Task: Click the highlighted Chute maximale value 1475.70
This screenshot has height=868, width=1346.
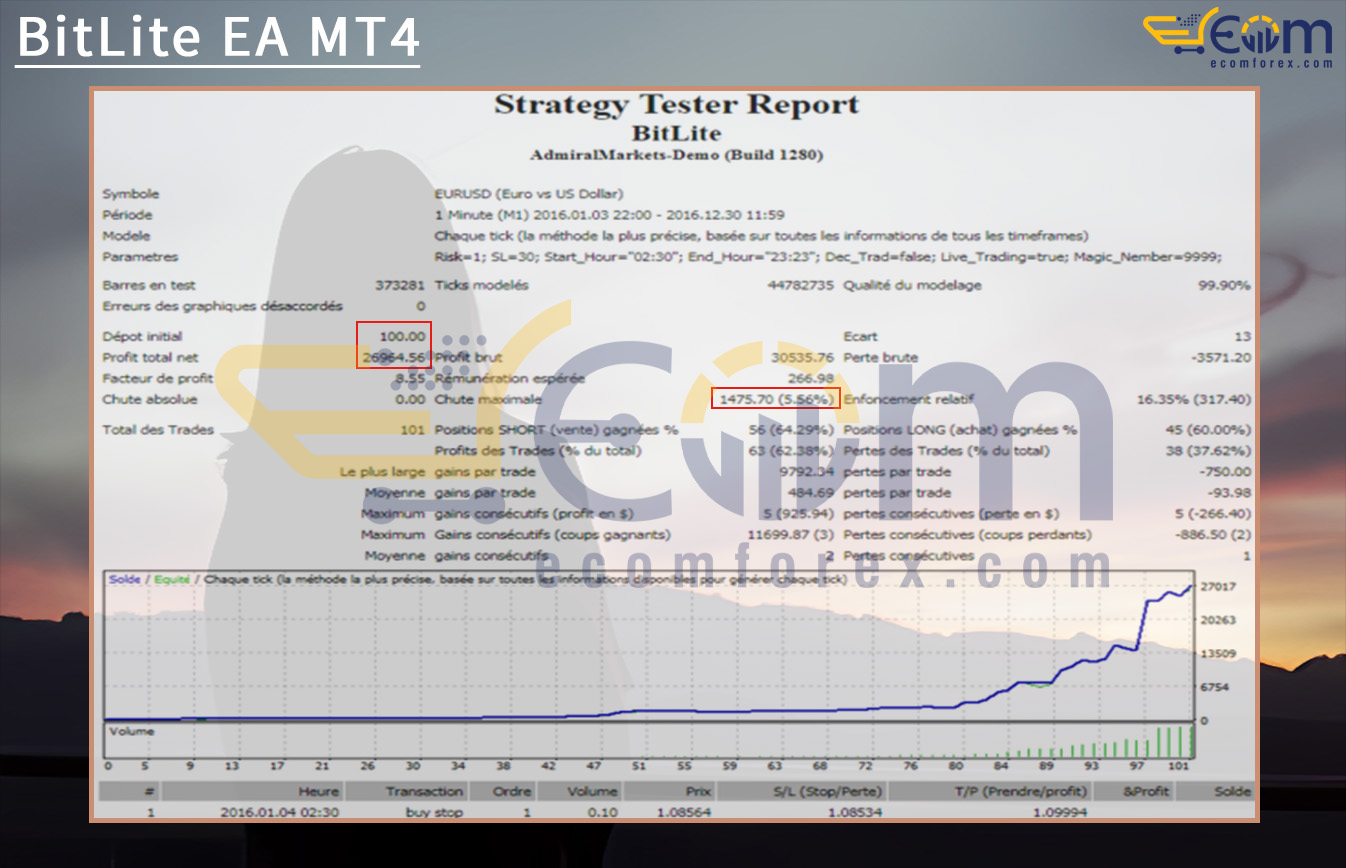Action: pyautogui.click(x=775, y=399)
